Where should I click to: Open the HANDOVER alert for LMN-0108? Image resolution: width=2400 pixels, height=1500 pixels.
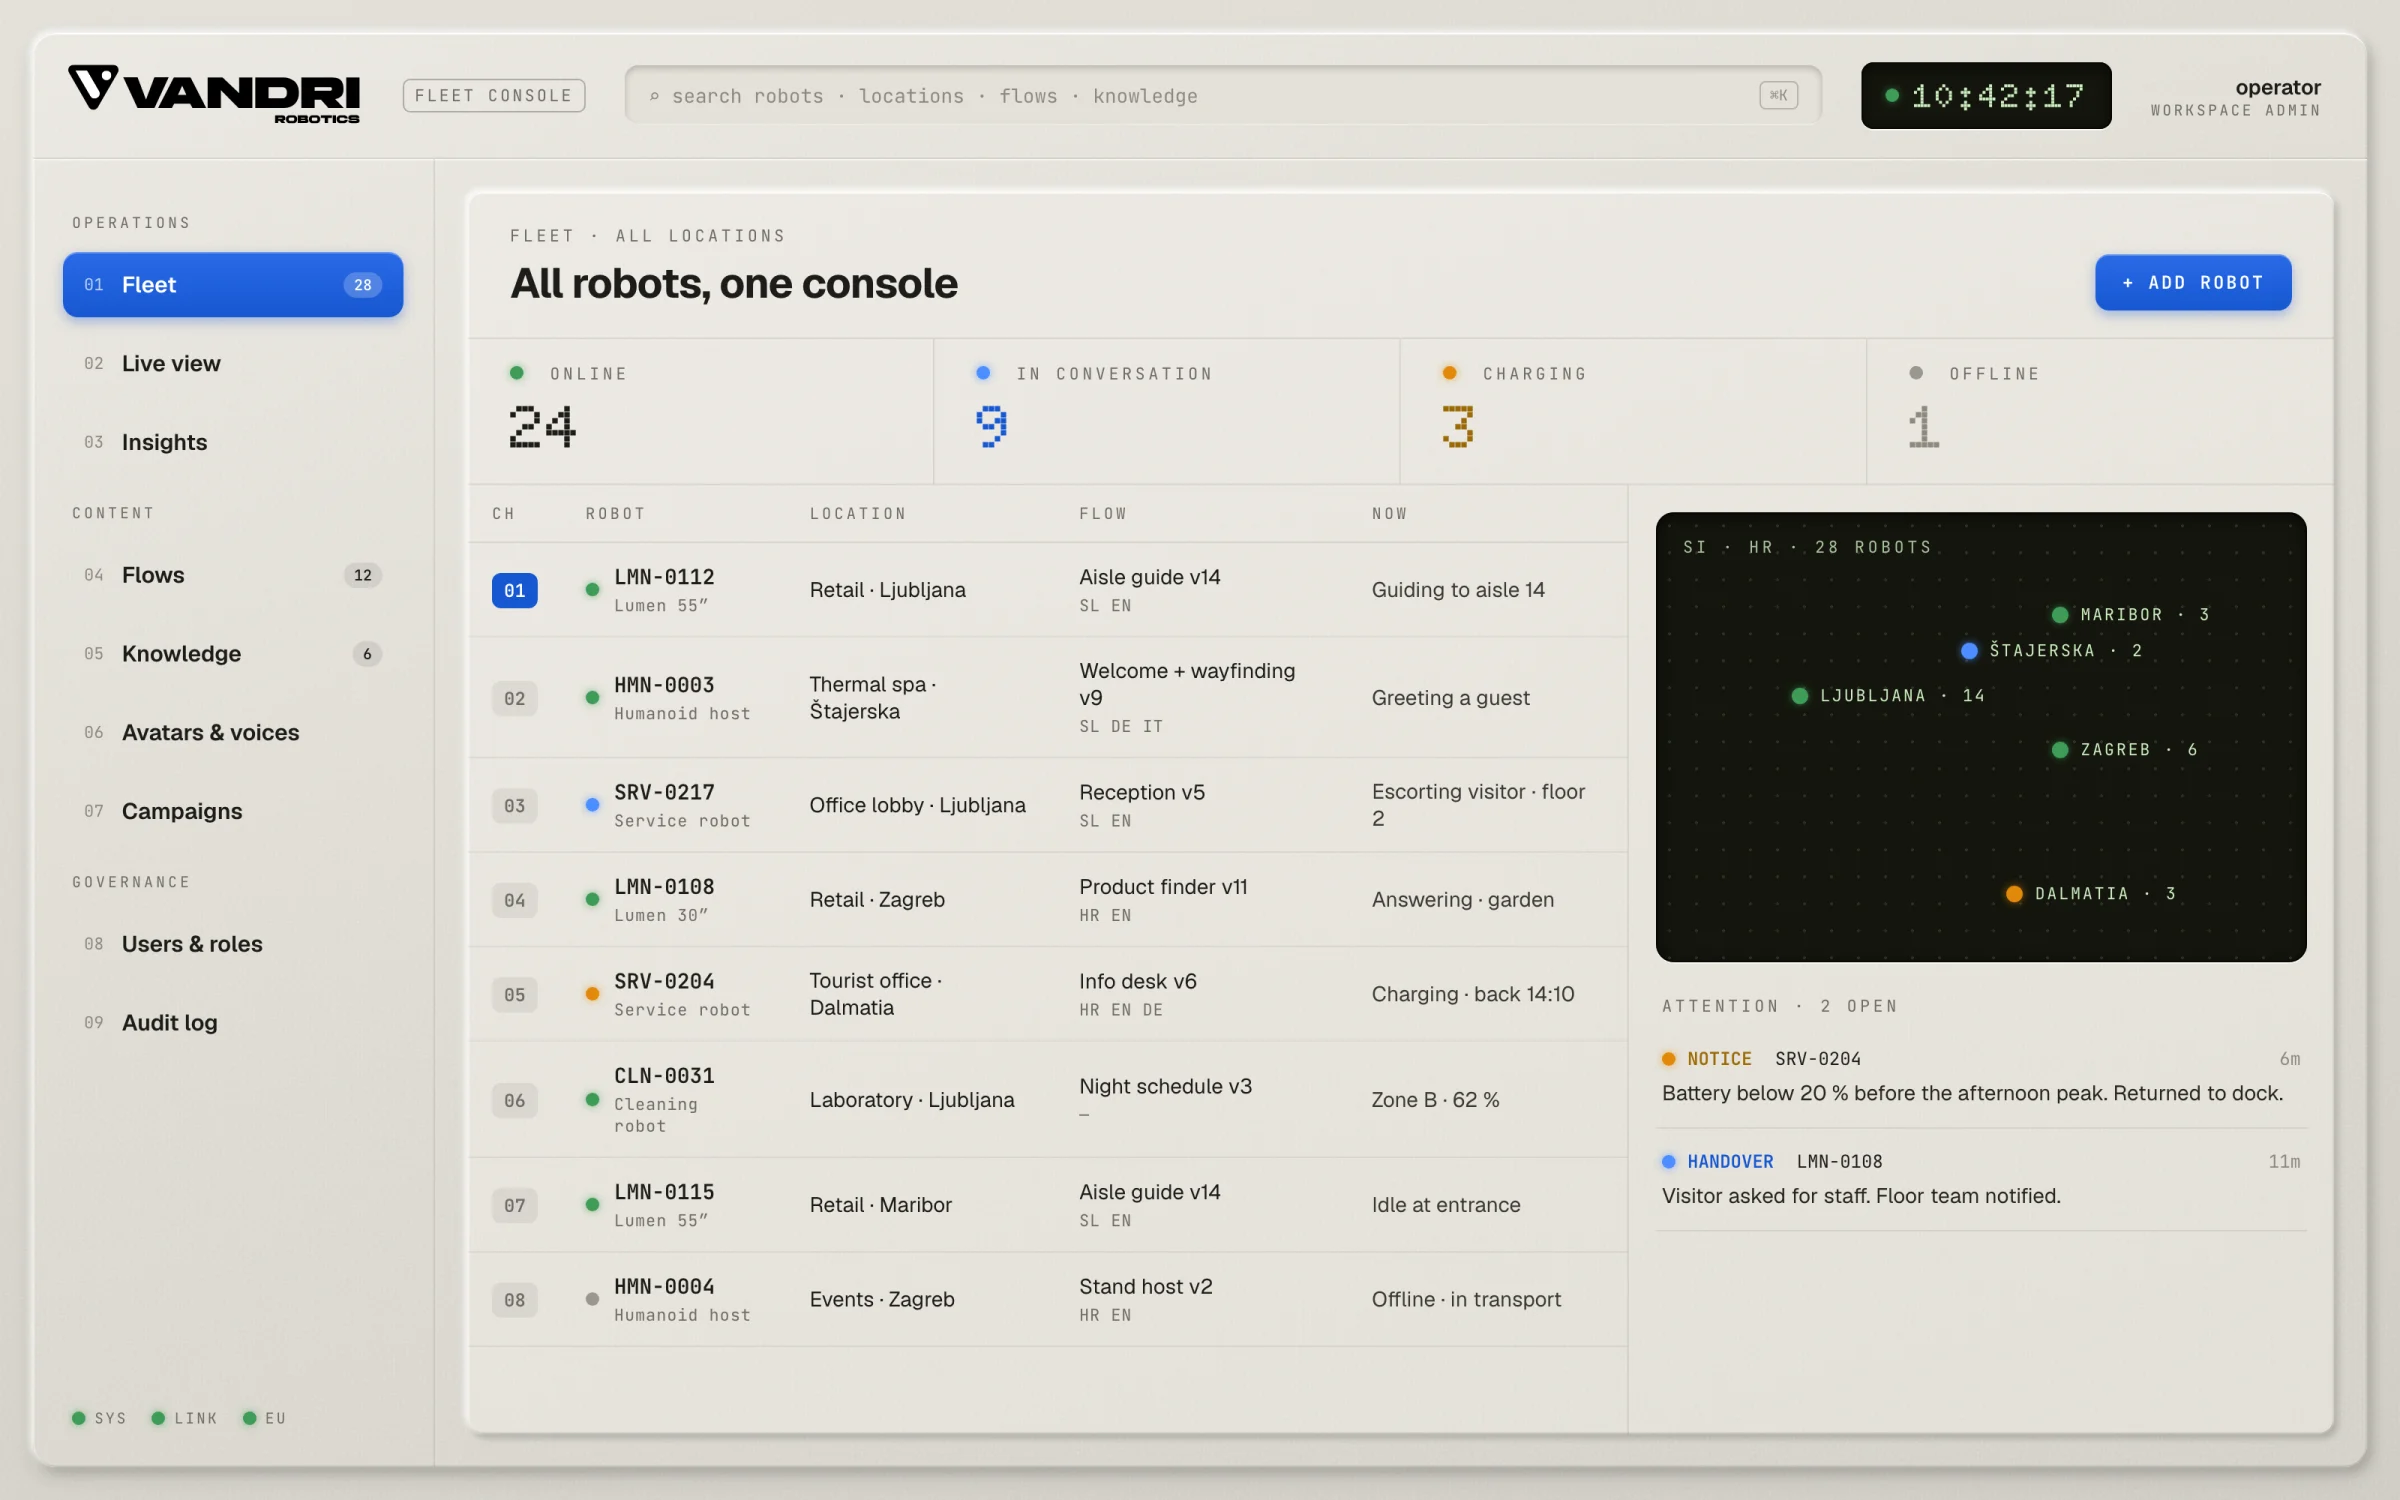point(1981,1179)
